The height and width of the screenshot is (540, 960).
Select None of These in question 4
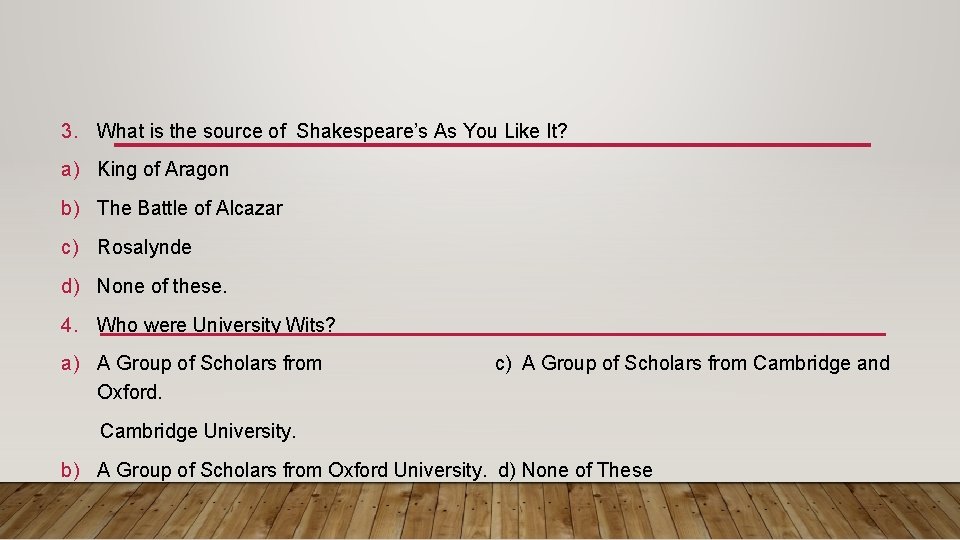576,470
